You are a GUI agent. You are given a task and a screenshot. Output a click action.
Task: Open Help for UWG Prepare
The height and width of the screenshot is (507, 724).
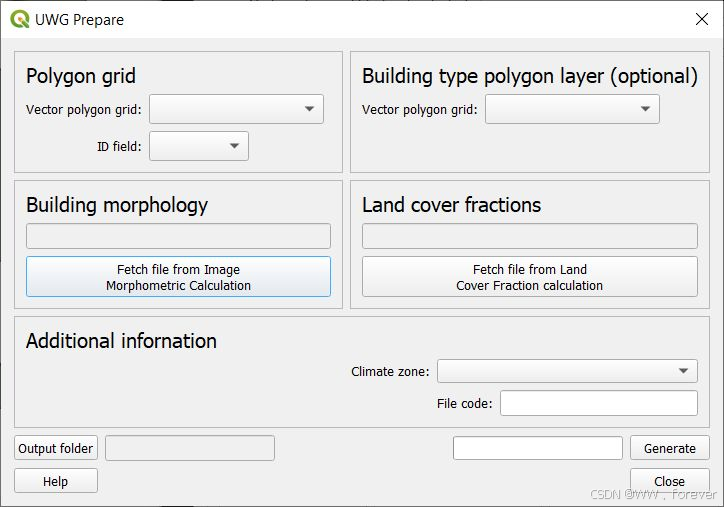coord(56,481)
